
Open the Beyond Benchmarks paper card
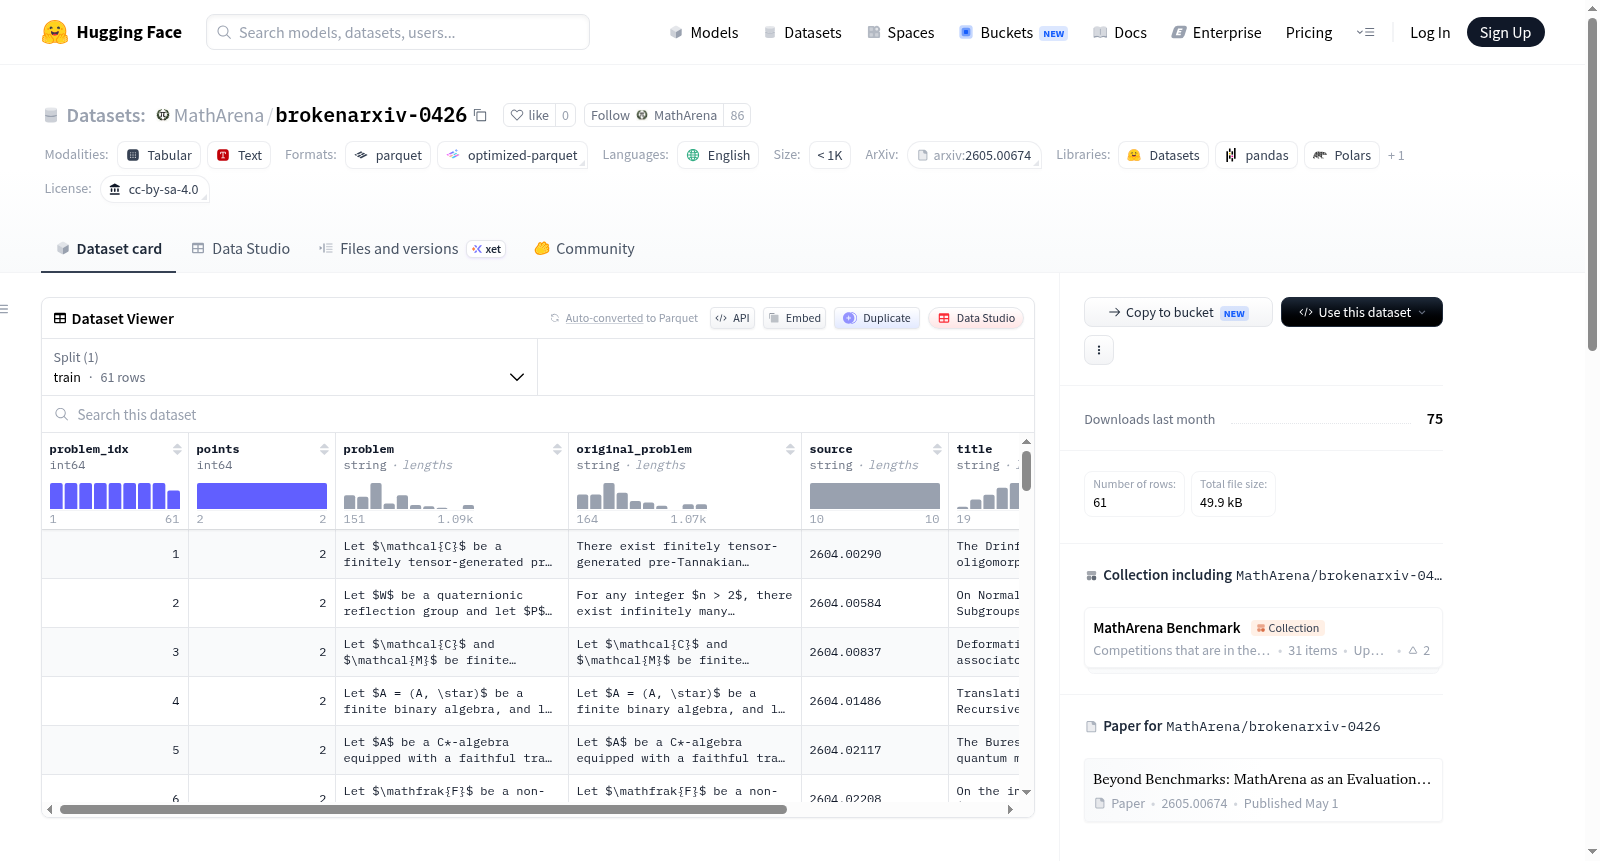(x=1263, y=790)
